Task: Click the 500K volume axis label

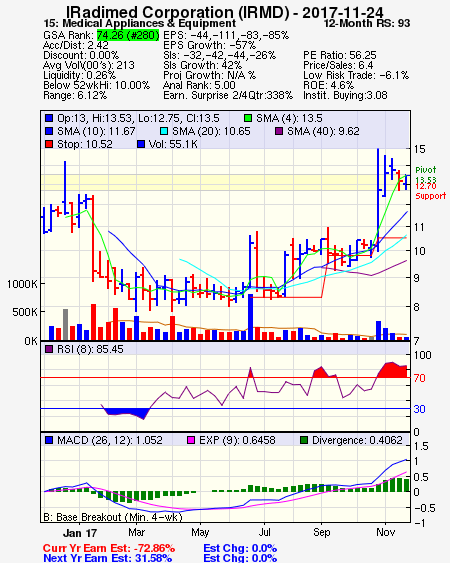Action: (x=25, y=312)
